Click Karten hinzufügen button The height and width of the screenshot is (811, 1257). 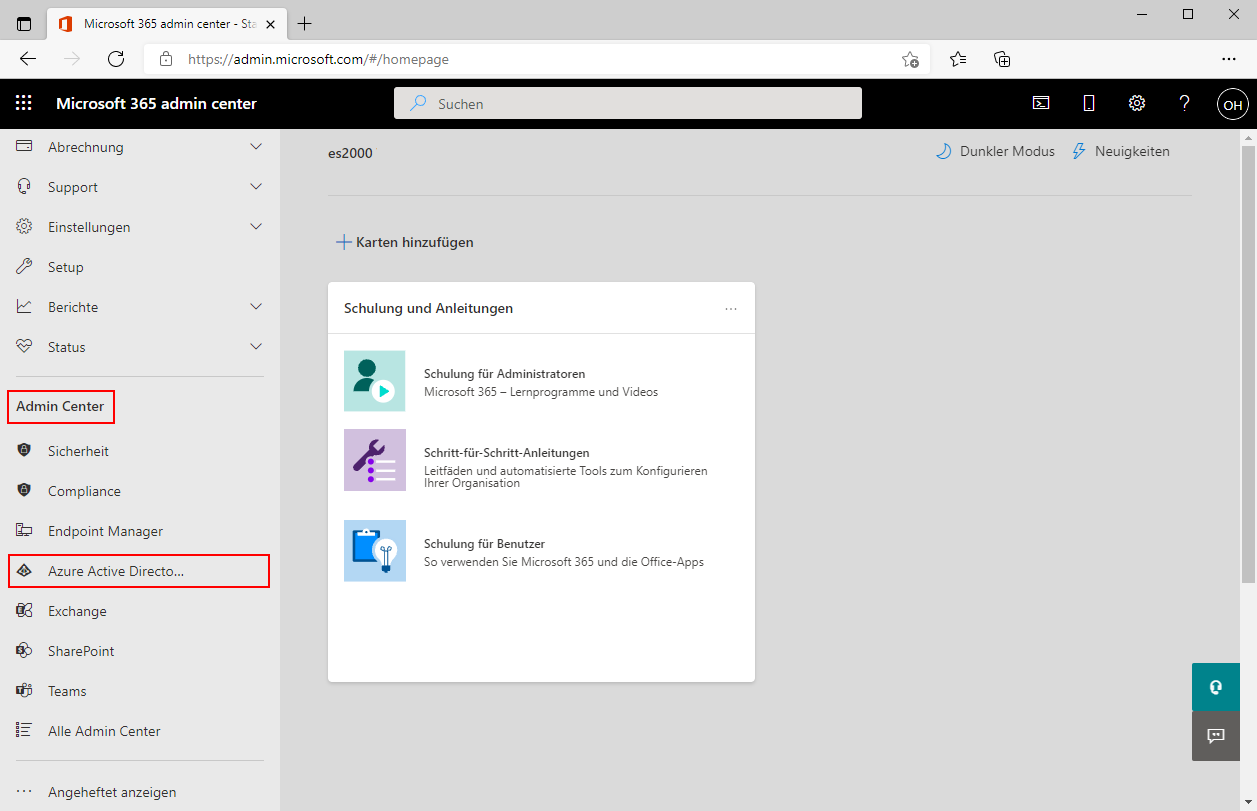[405, 242]
